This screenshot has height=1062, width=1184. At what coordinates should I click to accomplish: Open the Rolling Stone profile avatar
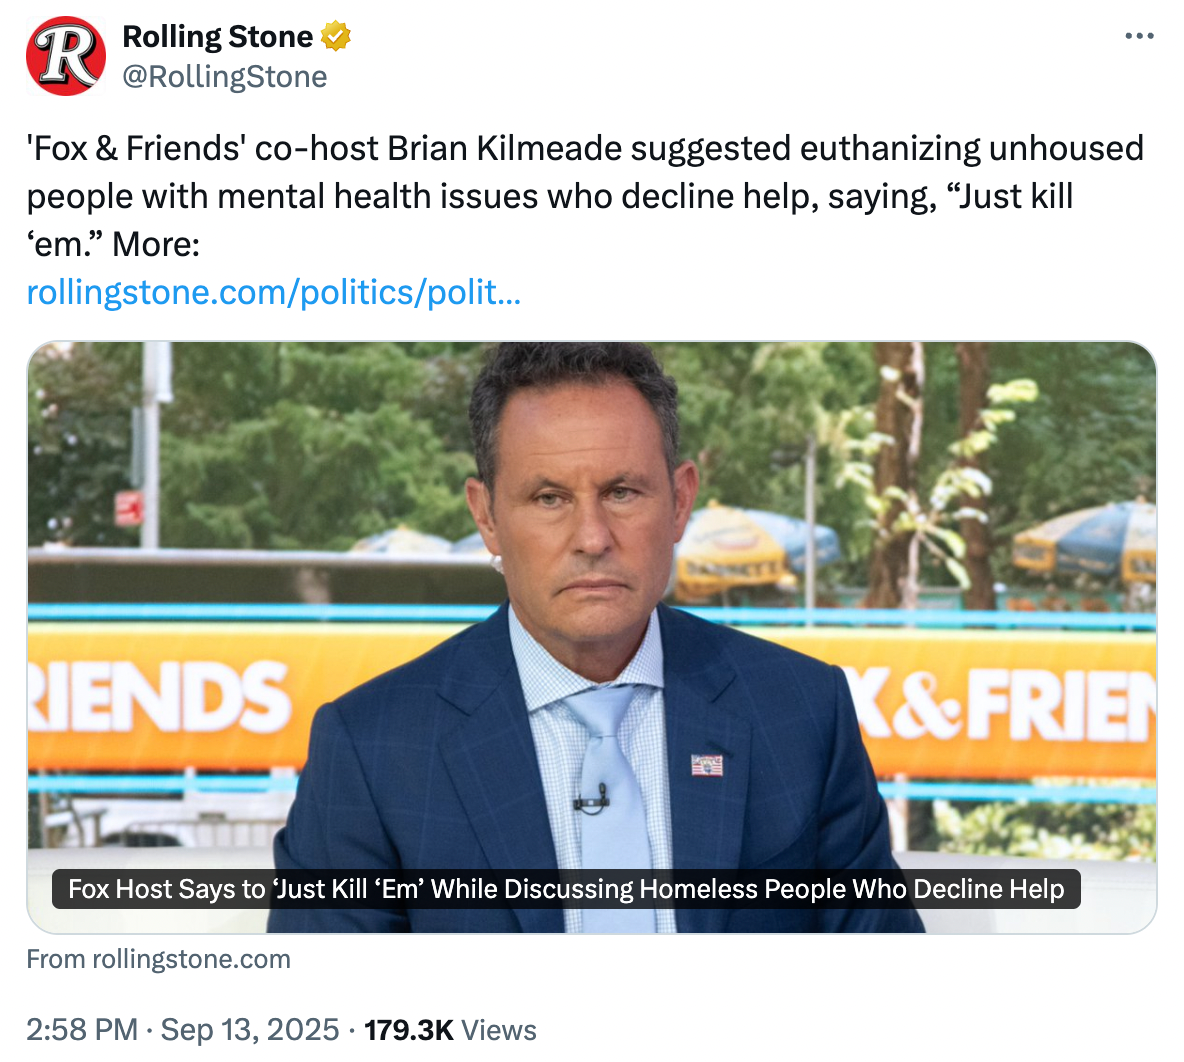66,56
